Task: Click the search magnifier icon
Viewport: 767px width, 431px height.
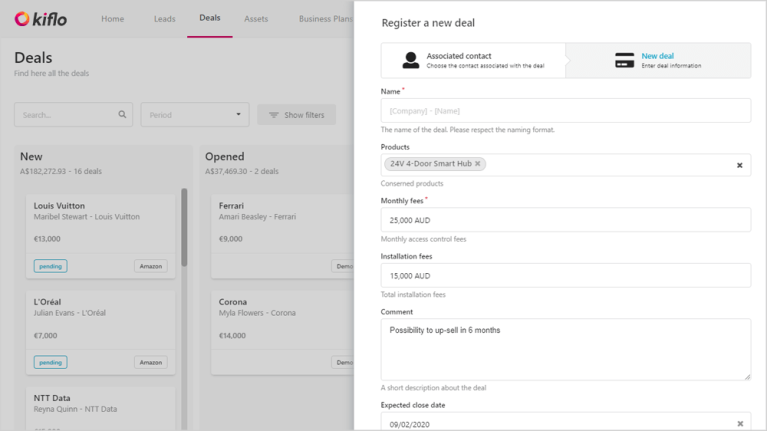Action: [x=123, y=115]
